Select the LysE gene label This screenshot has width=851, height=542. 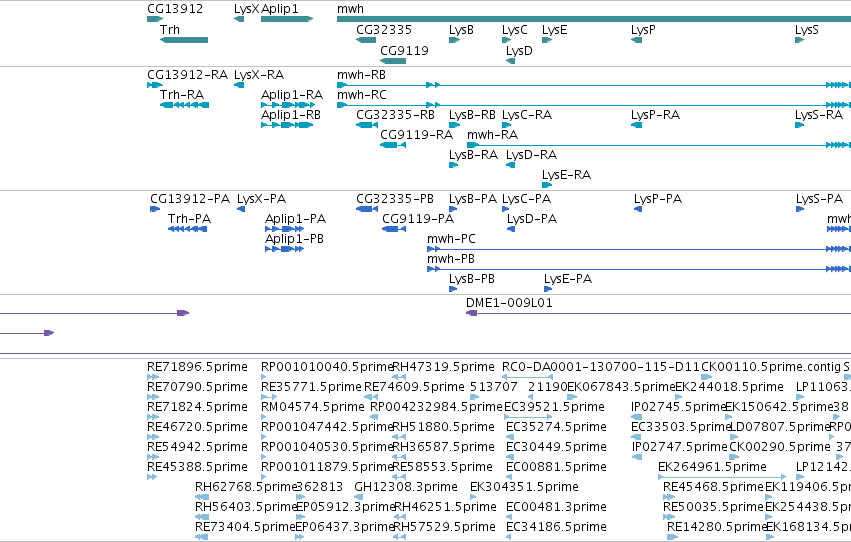pos(554,30)
